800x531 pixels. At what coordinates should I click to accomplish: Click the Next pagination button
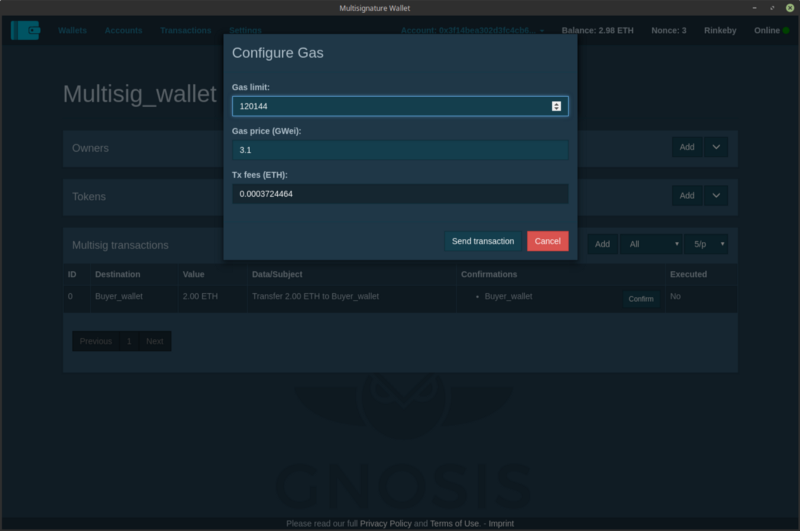point(155,341)
